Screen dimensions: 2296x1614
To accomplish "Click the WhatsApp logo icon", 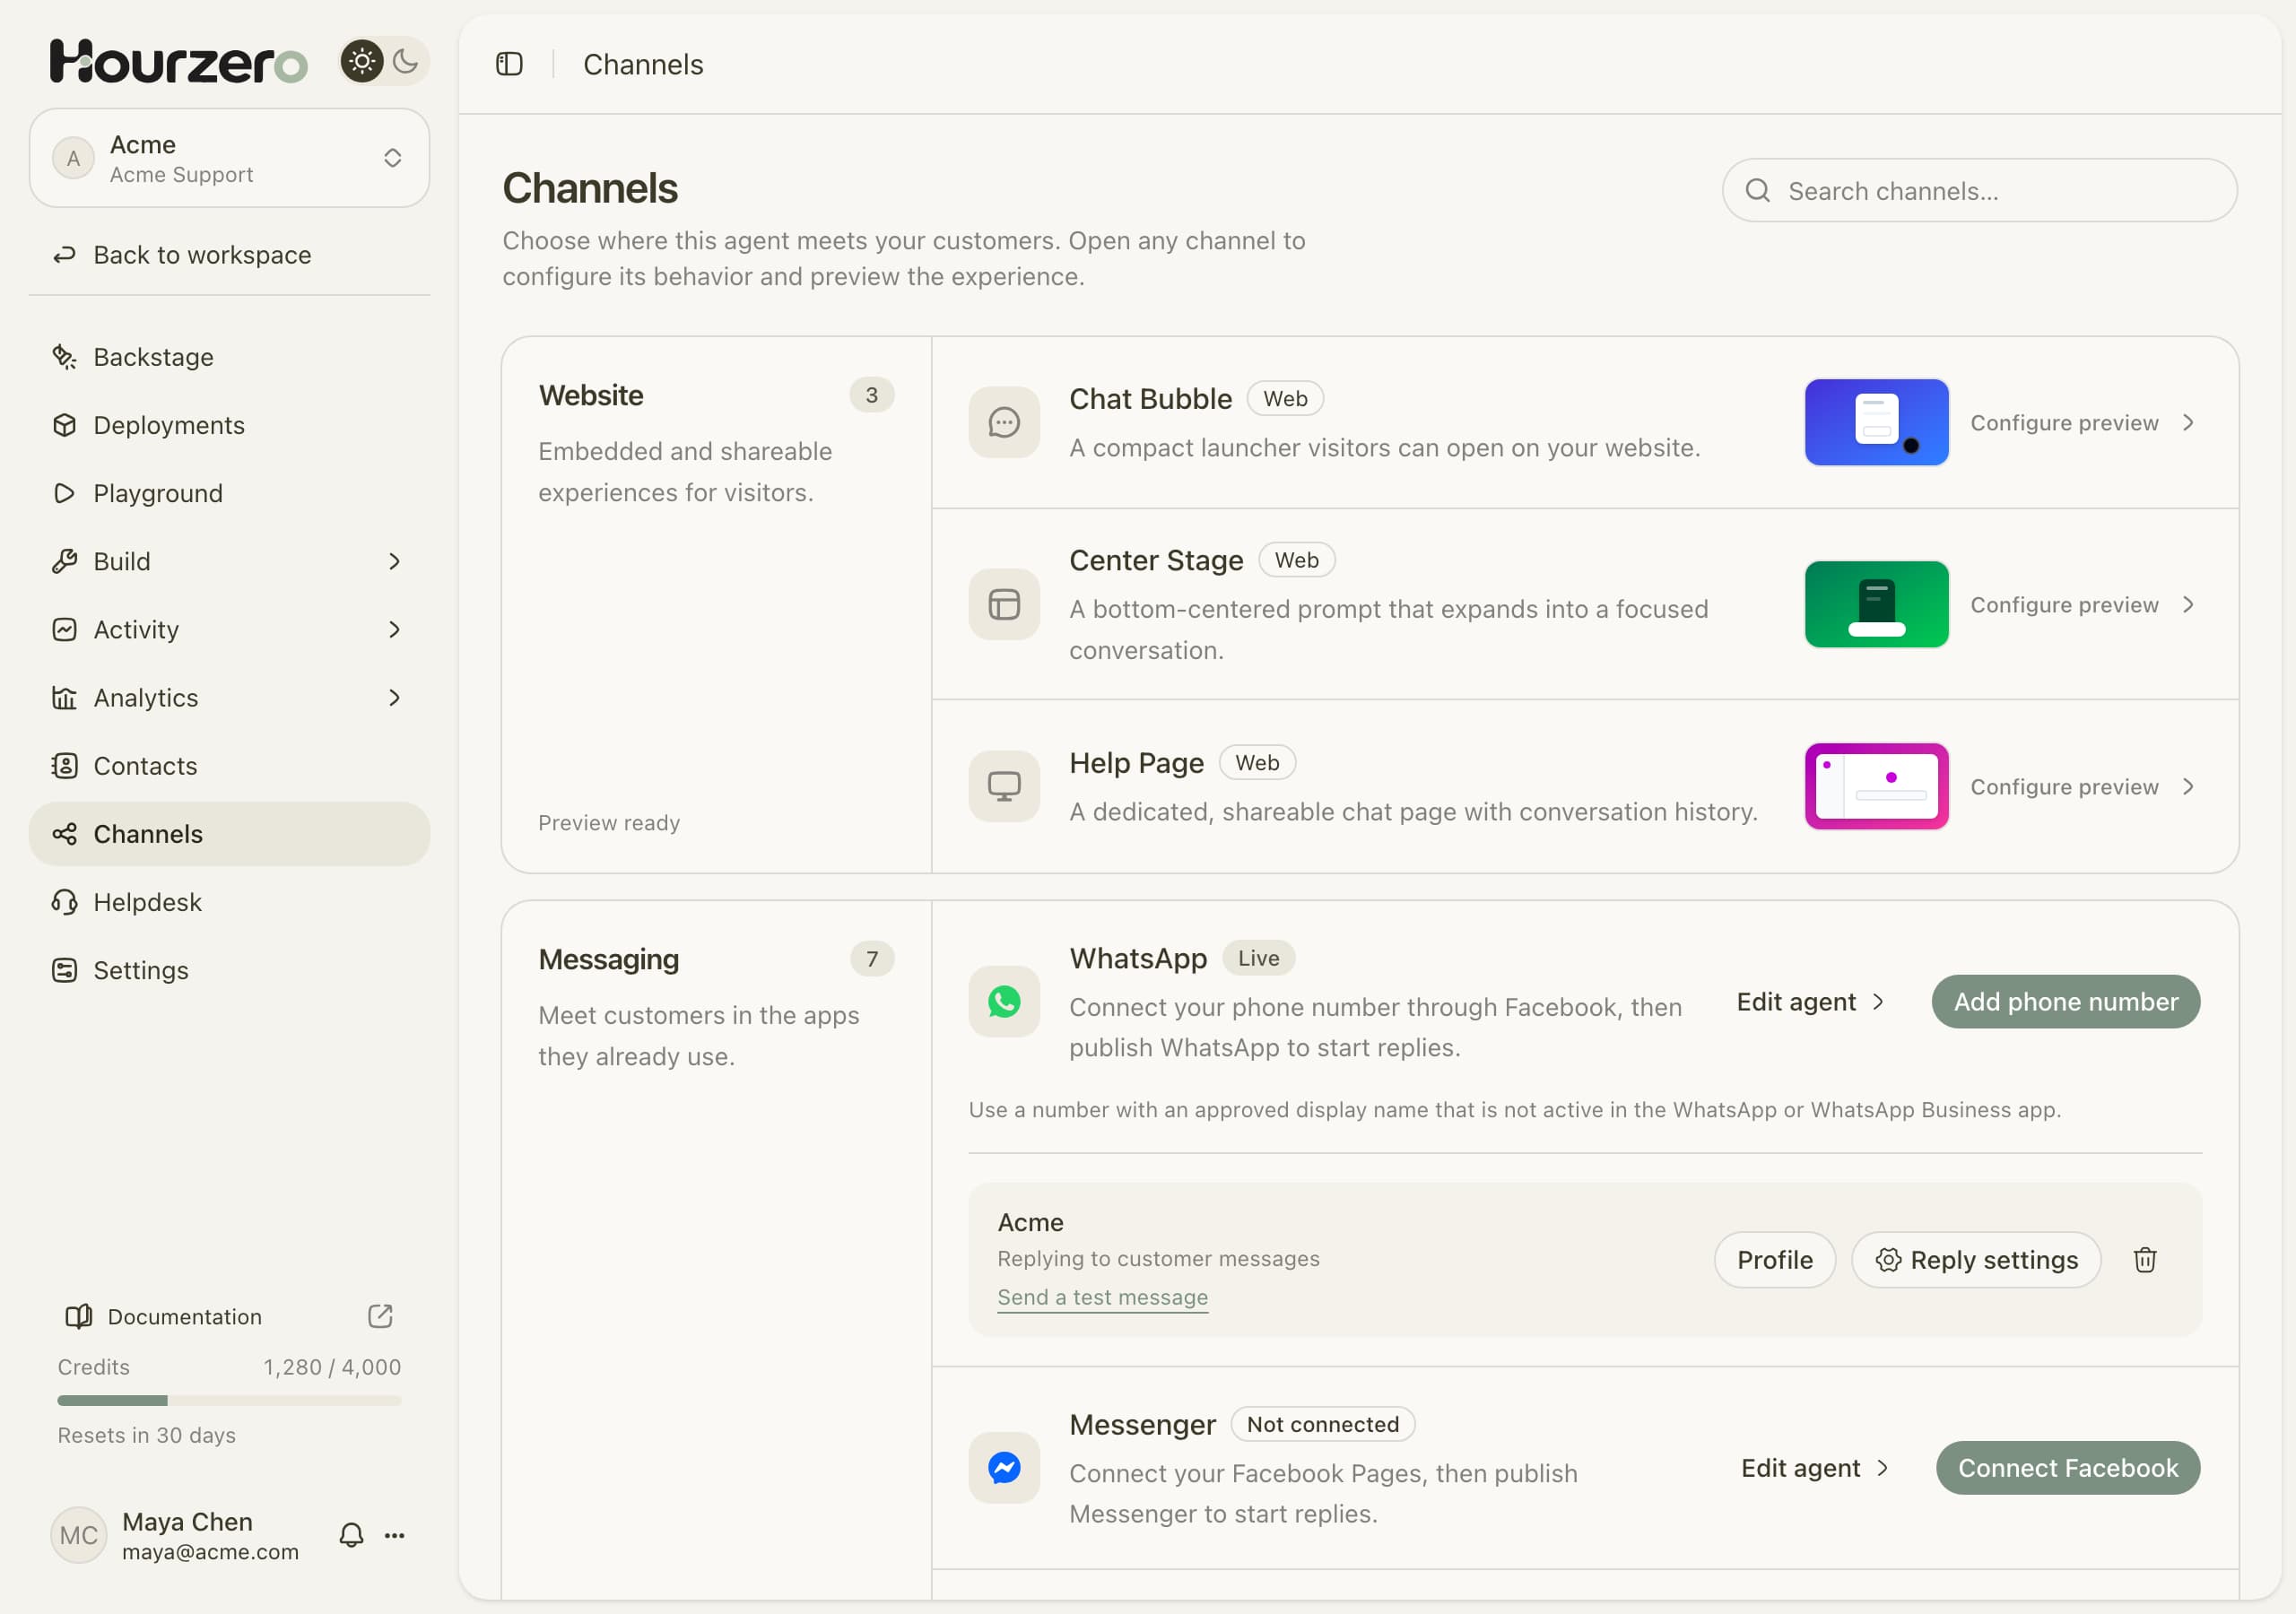I will [1004, 1001].
